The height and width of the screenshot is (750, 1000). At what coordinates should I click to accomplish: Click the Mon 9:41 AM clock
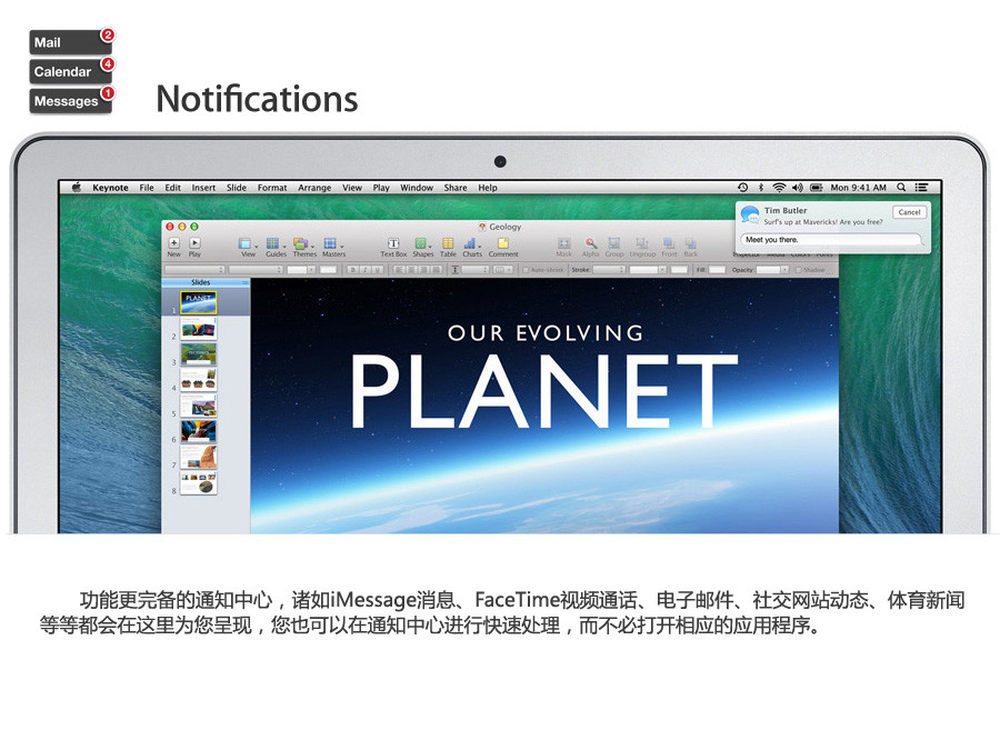(x=858, y=188)
